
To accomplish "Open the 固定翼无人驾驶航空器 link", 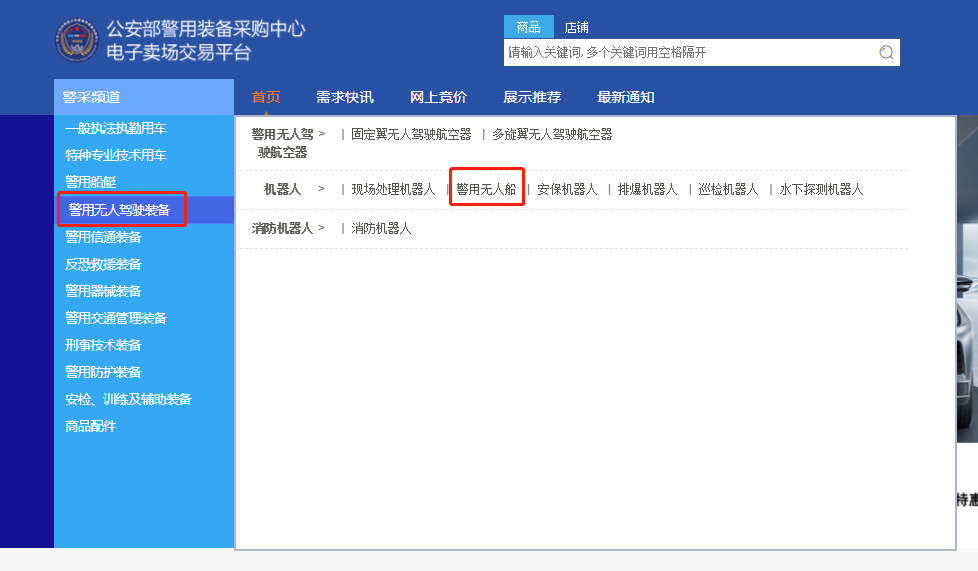I will coord(410,134).
